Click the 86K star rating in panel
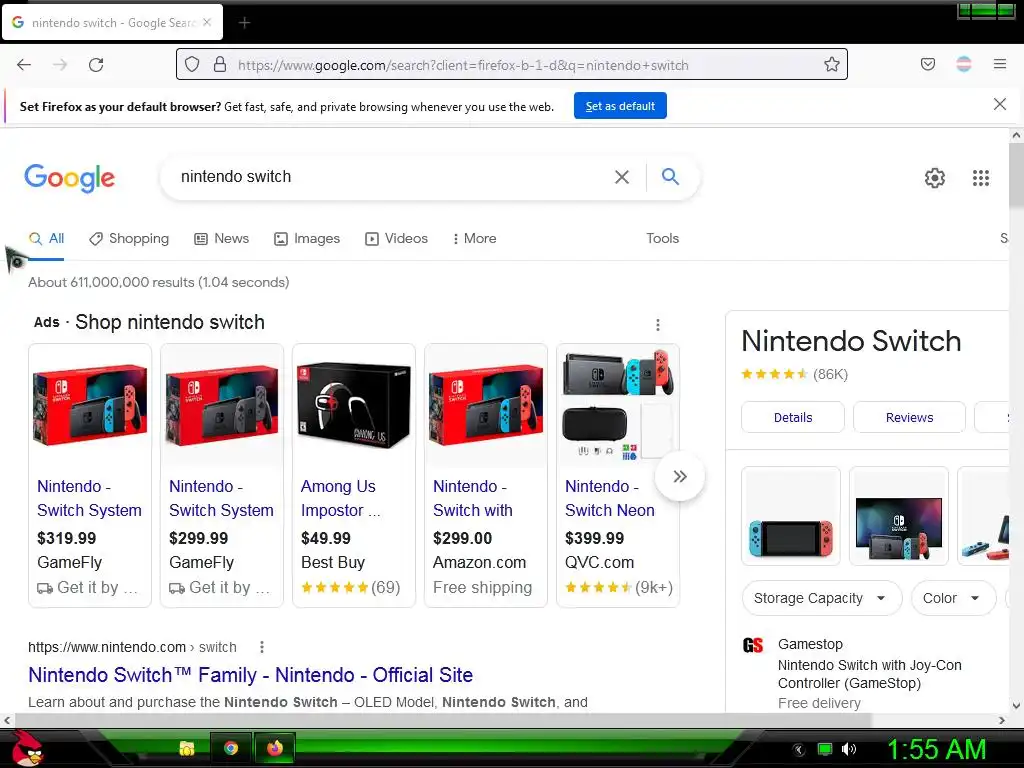The height and width of the screenshot is (768, 1024). tap(794, 374)
